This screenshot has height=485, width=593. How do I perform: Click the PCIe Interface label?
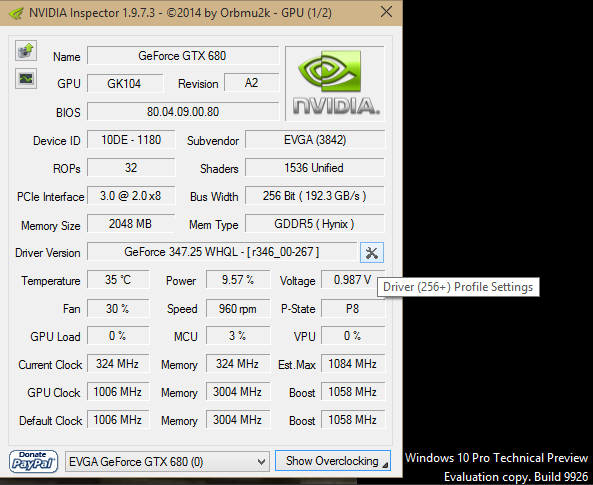click(x=50, y=197)
